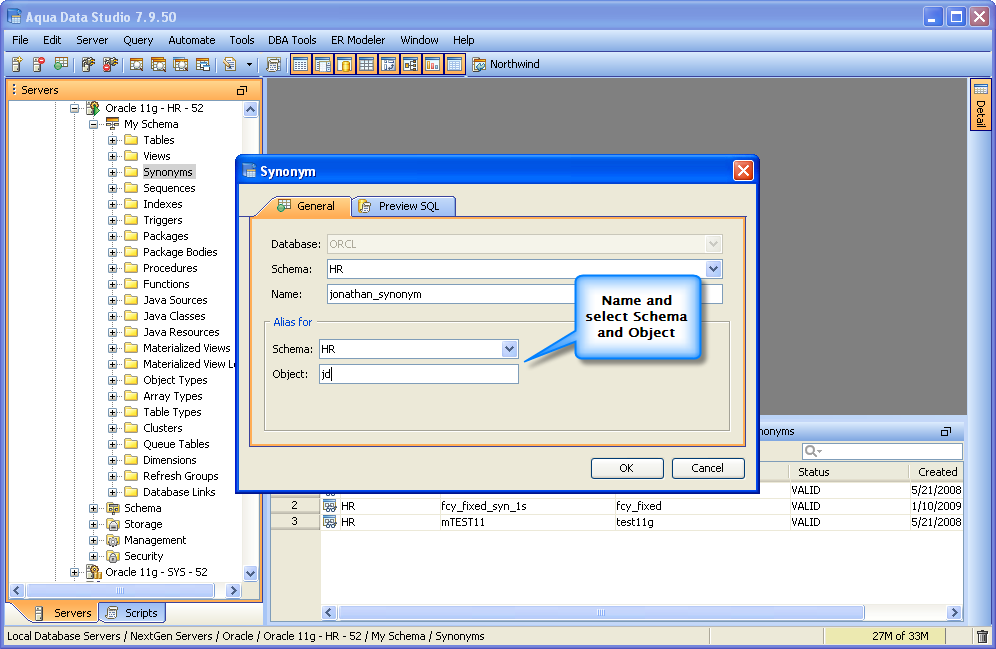Select the Oracle 11g - SYS - 52 server
The height and width of the screenshot is (649, 996).
pyautogui.click(x=156, y=572)
